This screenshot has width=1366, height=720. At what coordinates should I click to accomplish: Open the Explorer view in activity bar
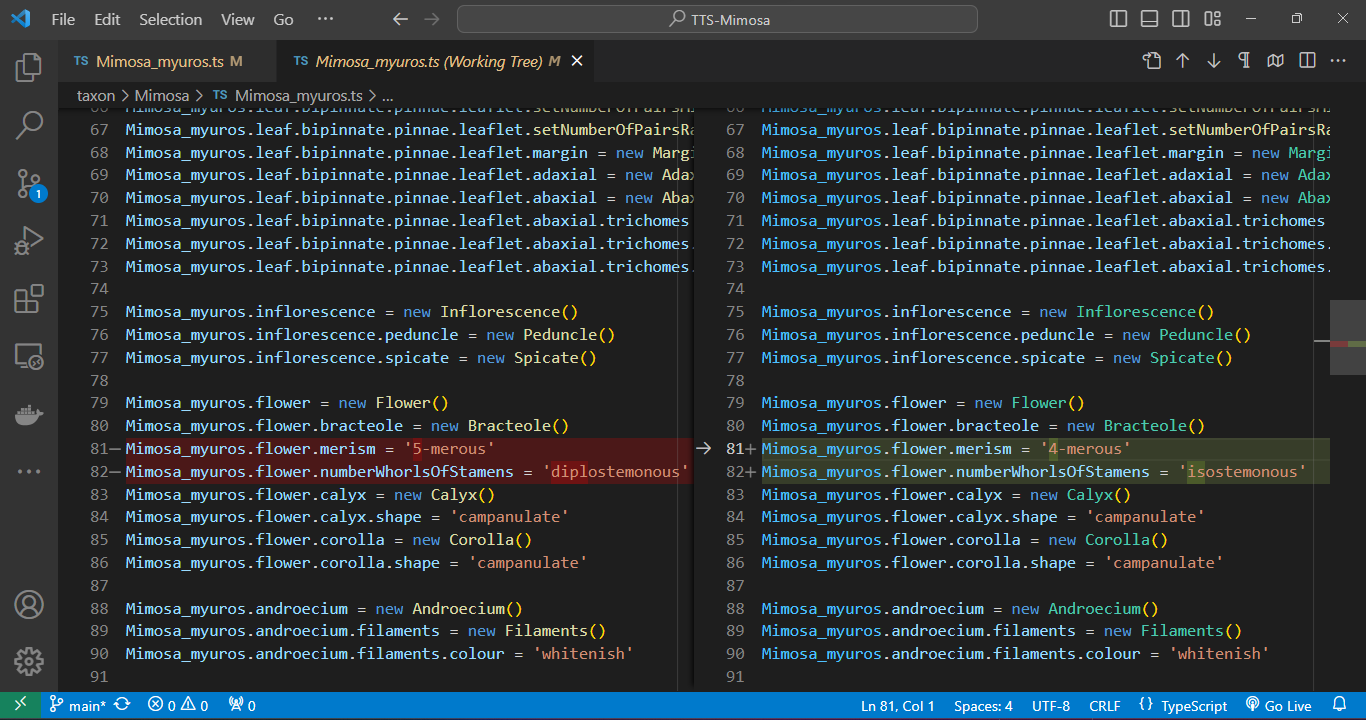click(28, 68)
